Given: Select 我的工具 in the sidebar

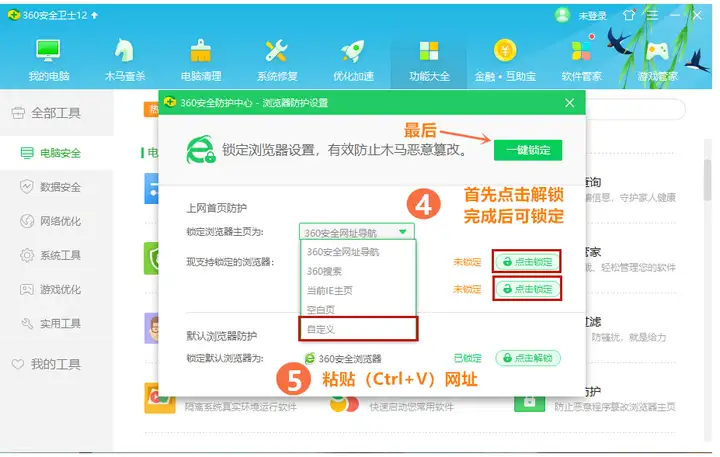Looking at the screenshot, I should click(56, 364).
